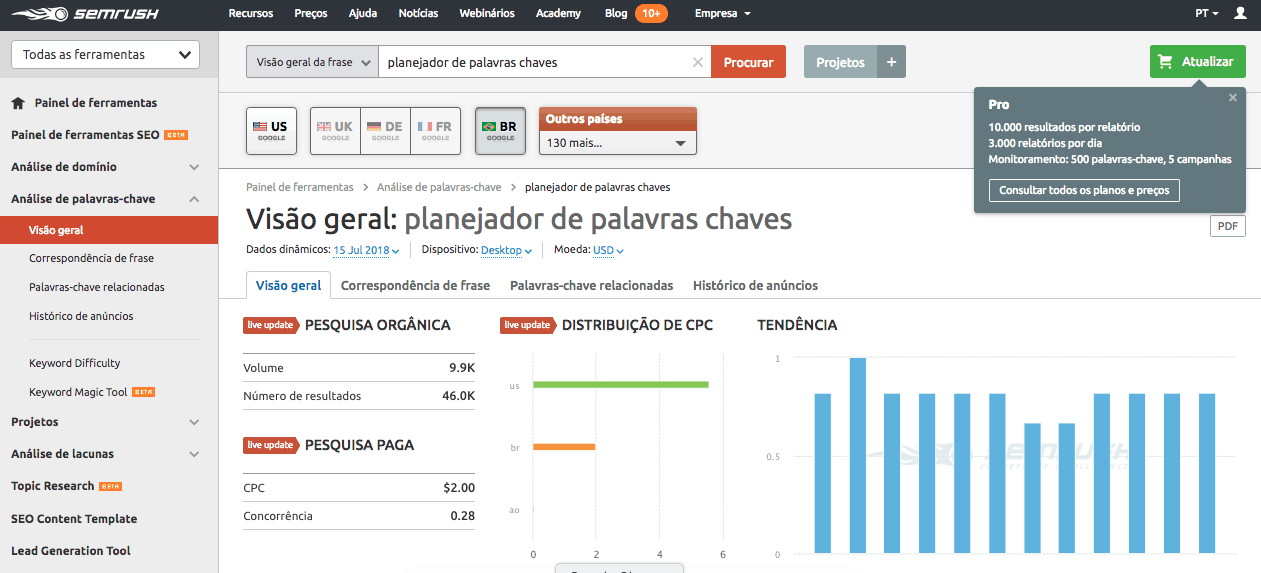Click the orange BR bar in CPC chart

pos(564,447)
